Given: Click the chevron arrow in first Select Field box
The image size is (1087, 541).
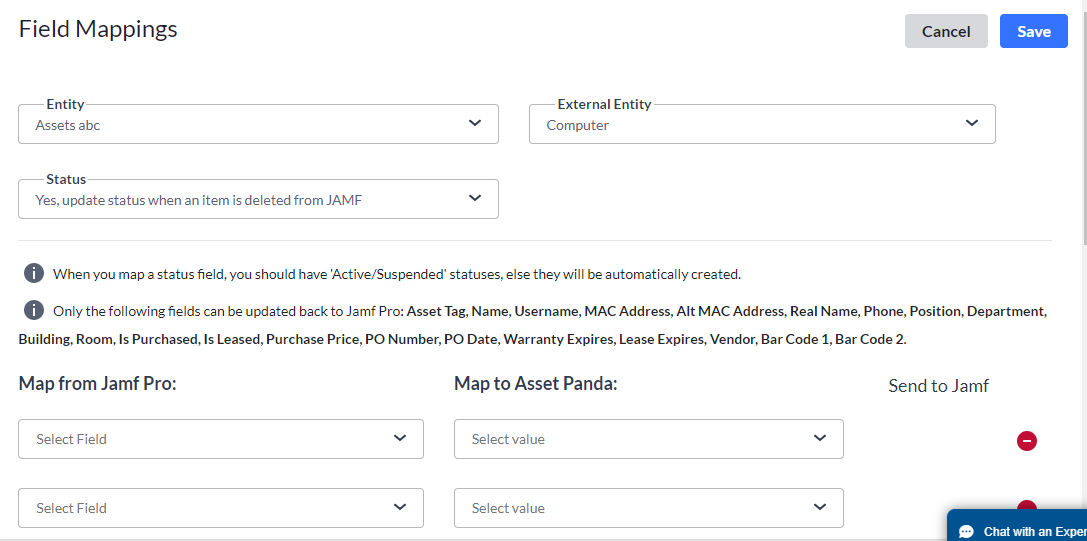Looking at the screenshot, I should 400,438.
